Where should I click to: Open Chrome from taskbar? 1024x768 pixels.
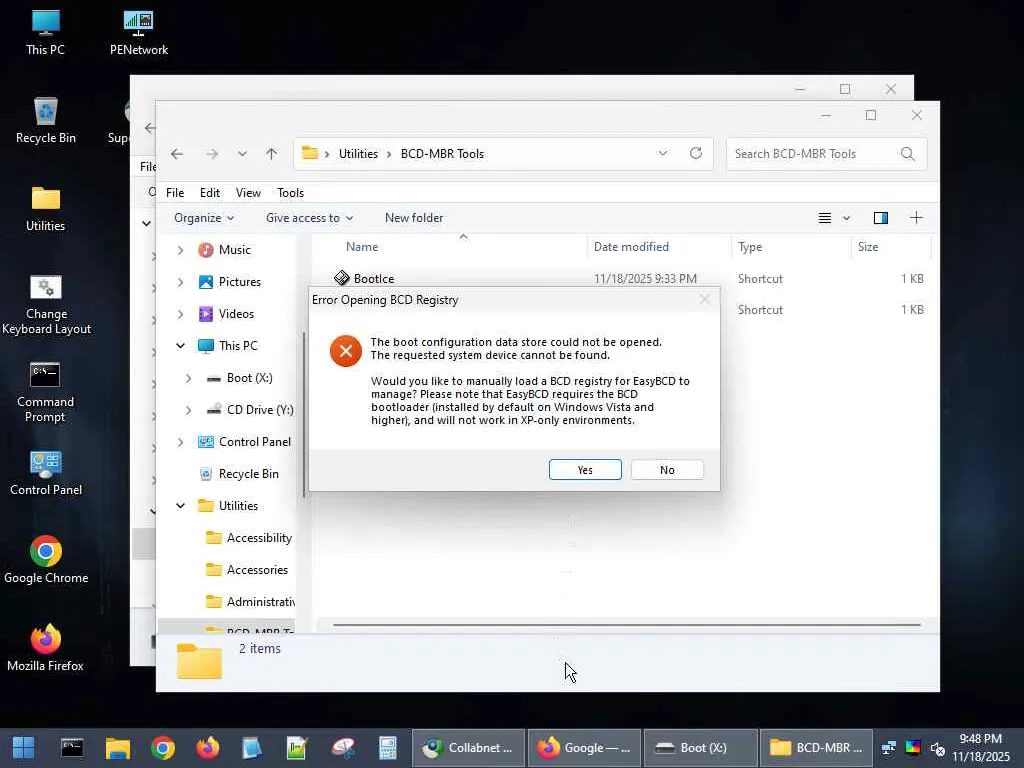[163, 748]
